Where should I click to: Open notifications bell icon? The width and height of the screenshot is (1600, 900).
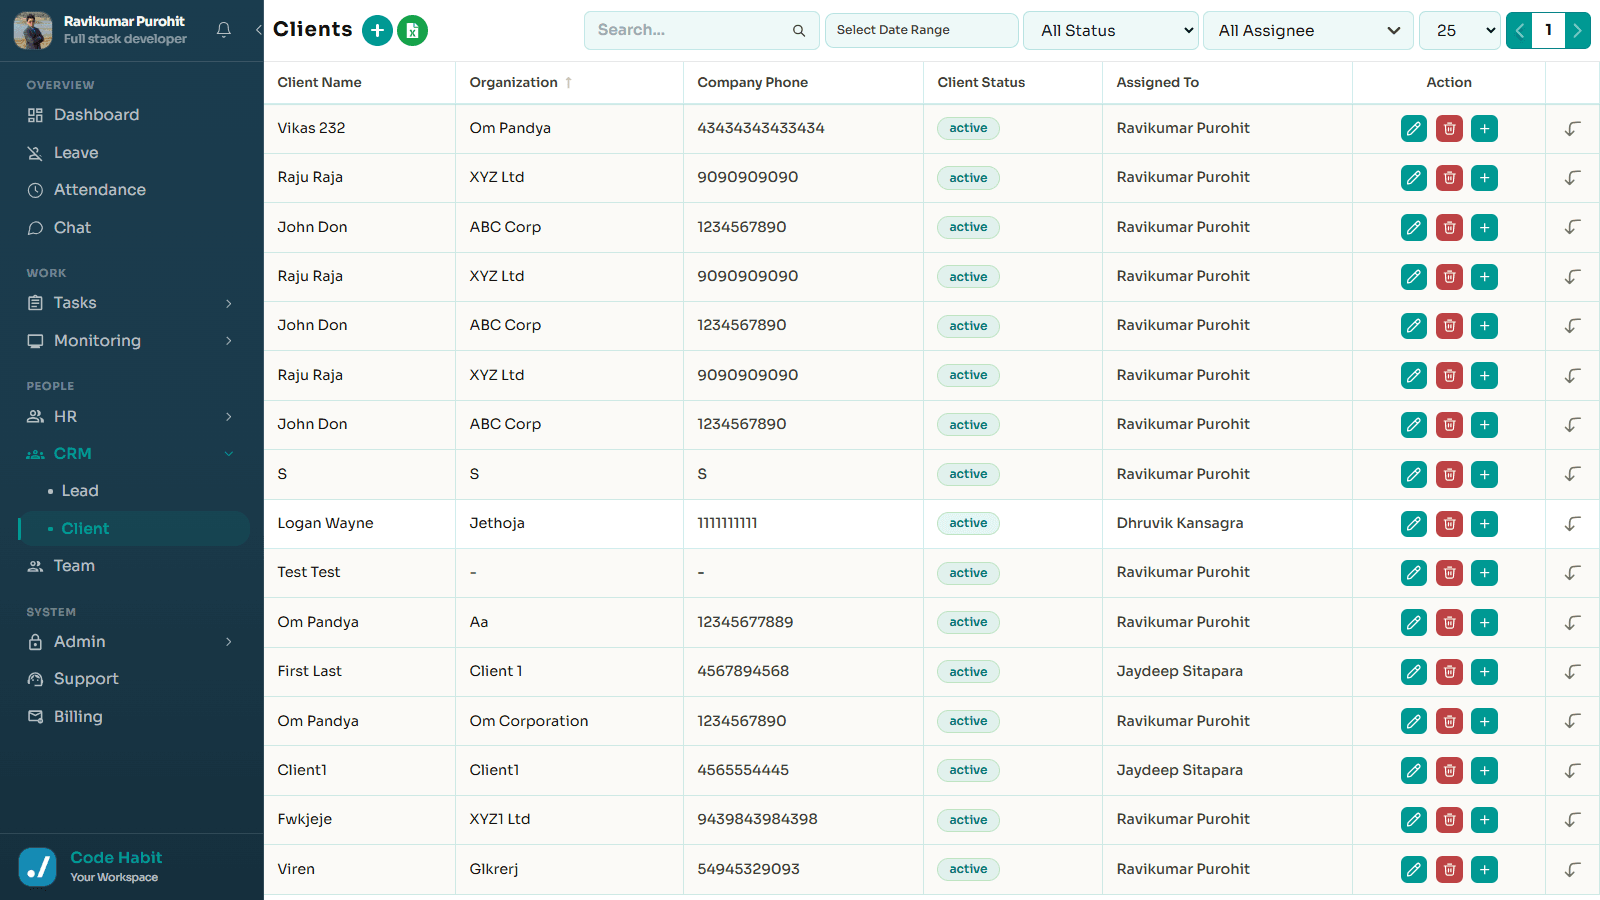[224, 30]
